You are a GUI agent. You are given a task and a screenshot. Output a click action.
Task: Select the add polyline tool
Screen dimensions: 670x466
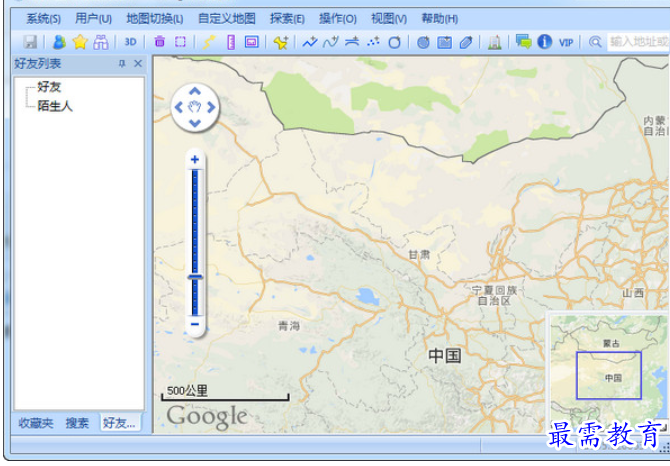pos(310,42)
